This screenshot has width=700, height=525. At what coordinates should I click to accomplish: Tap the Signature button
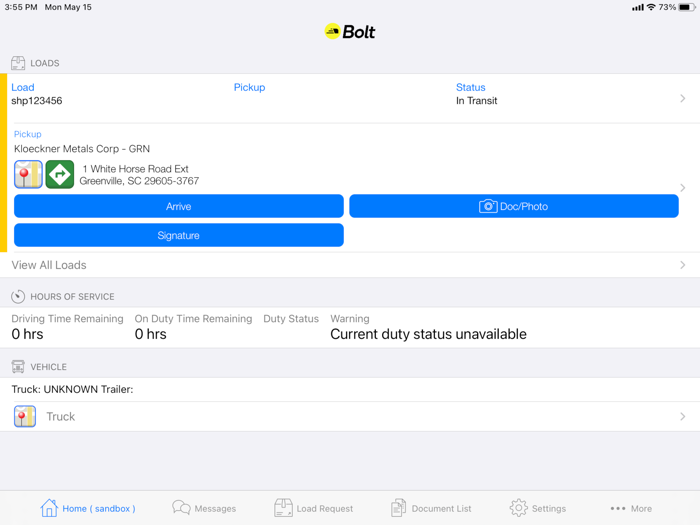click(x=179, y=235)
